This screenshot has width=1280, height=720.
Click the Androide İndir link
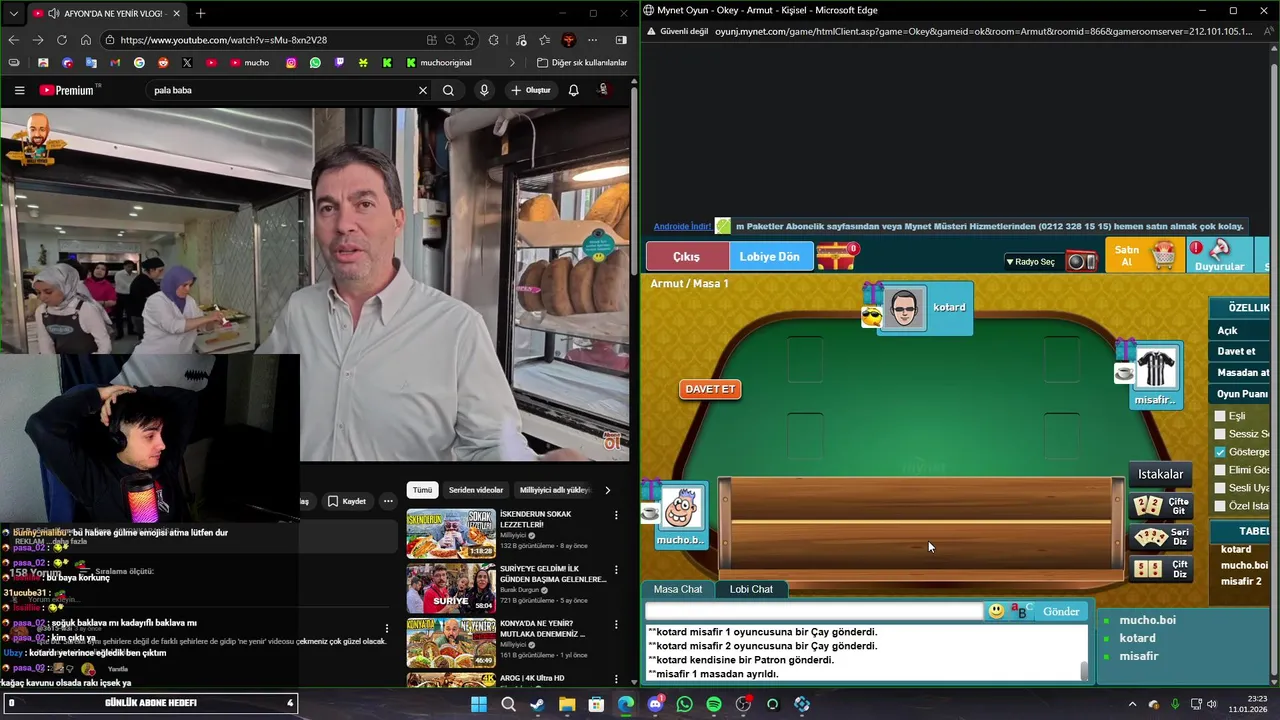point(682,226)
